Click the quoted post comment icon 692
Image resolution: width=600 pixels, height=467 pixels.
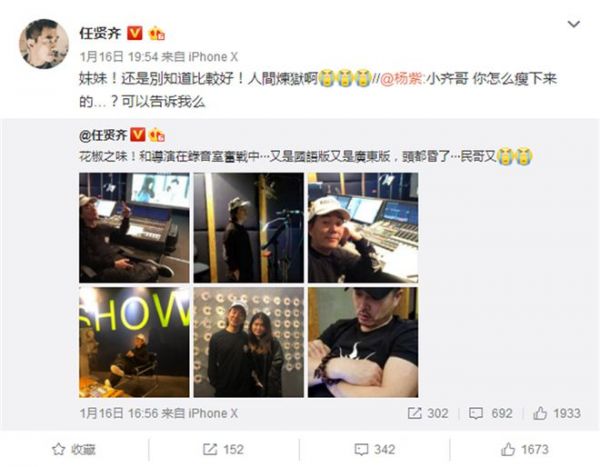point(491,413)
